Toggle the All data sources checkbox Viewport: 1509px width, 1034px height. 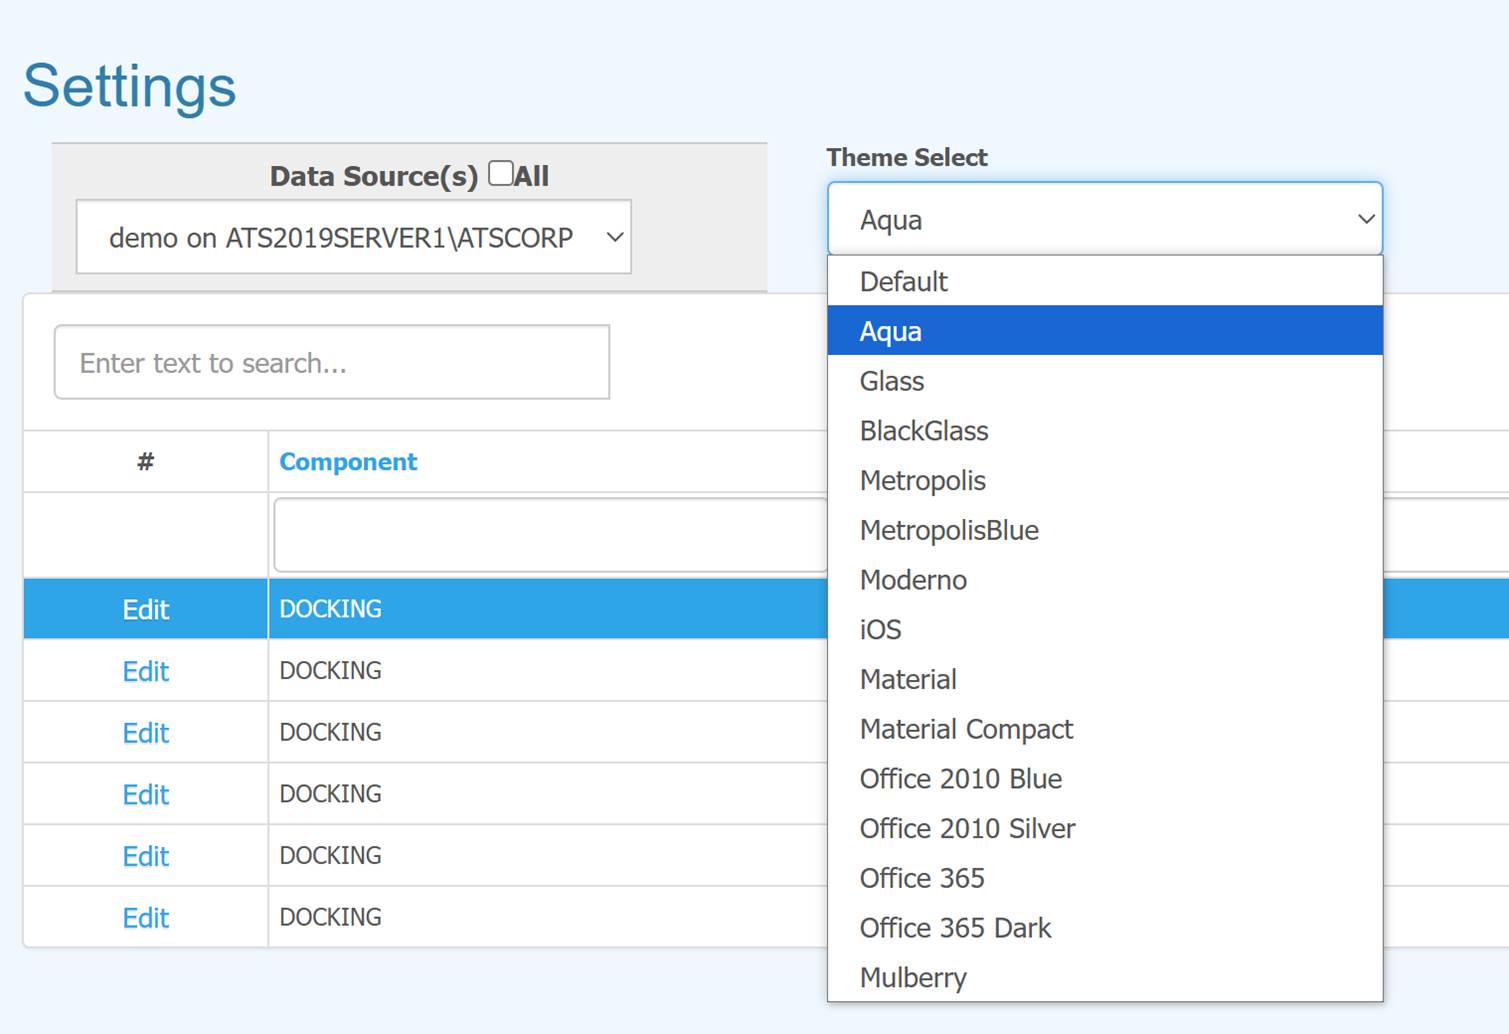point(501,174)
